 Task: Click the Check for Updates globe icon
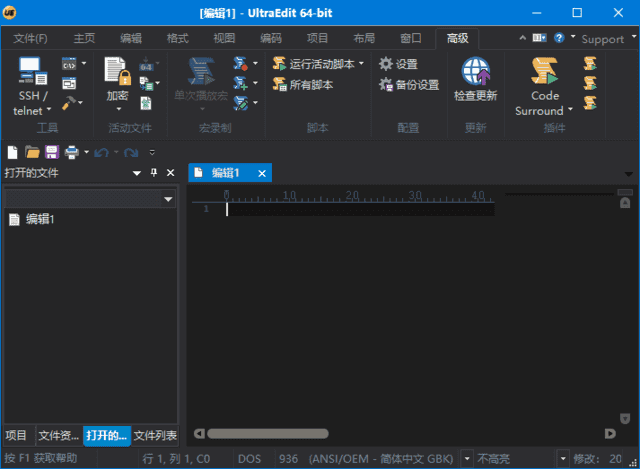(476, 71)
